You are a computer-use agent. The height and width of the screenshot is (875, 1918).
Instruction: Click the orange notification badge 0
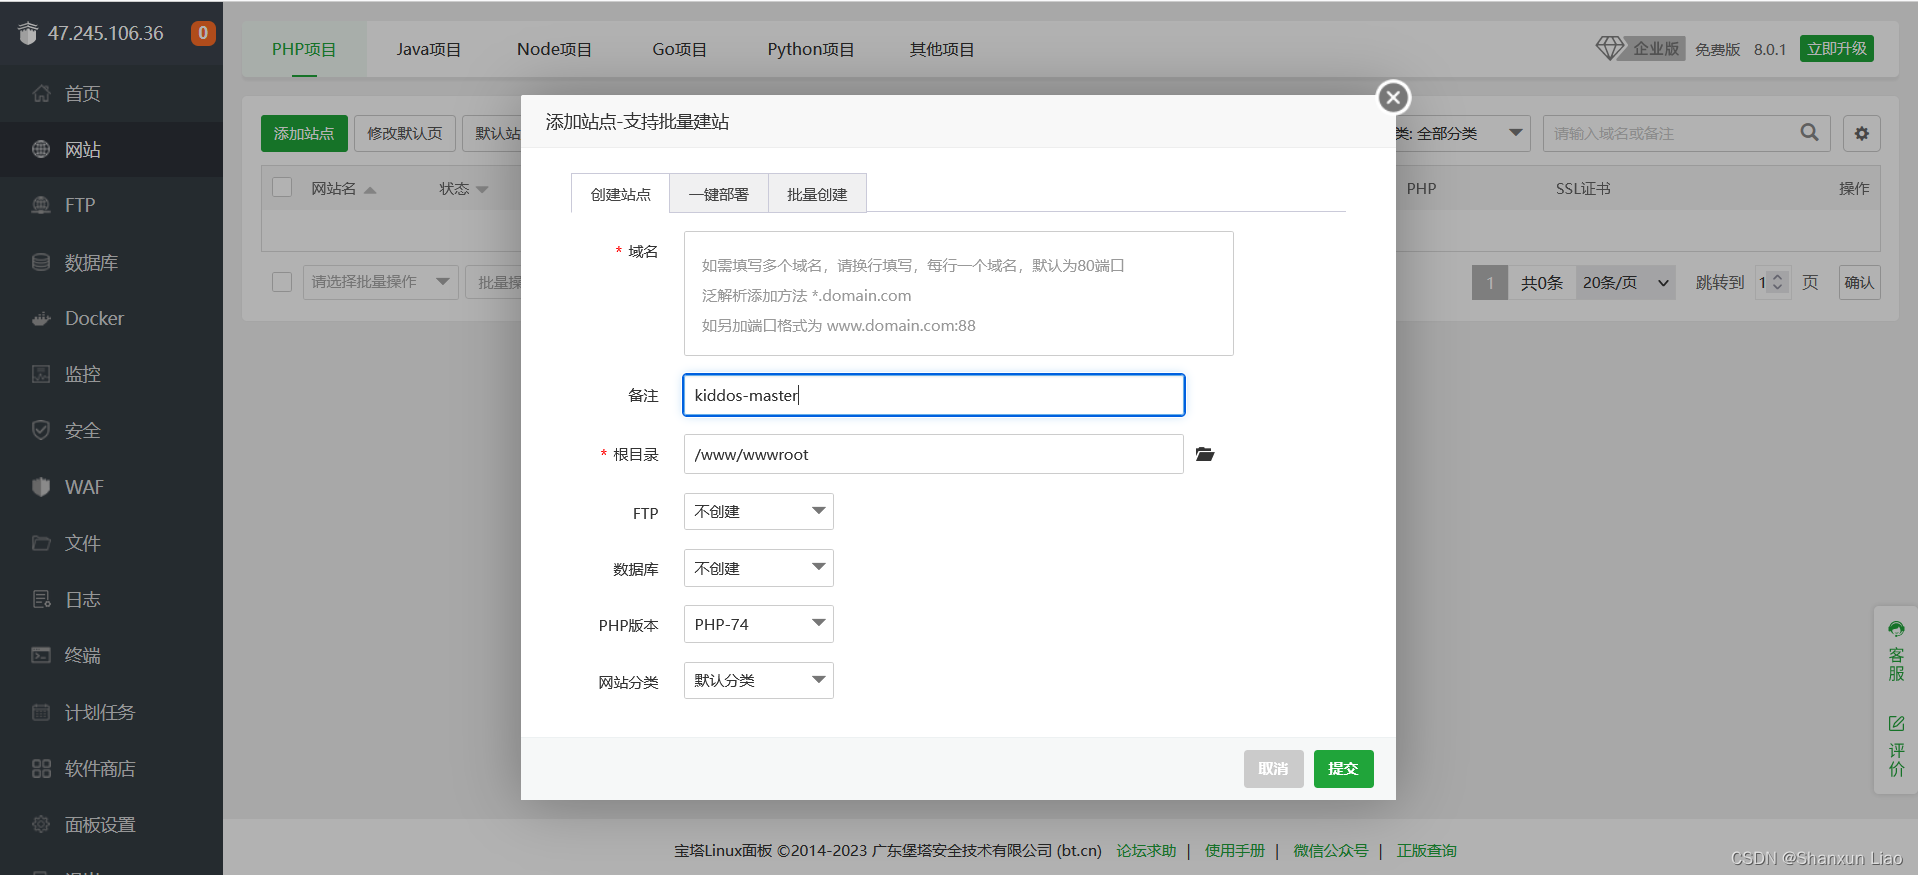[x=203, y=33]
